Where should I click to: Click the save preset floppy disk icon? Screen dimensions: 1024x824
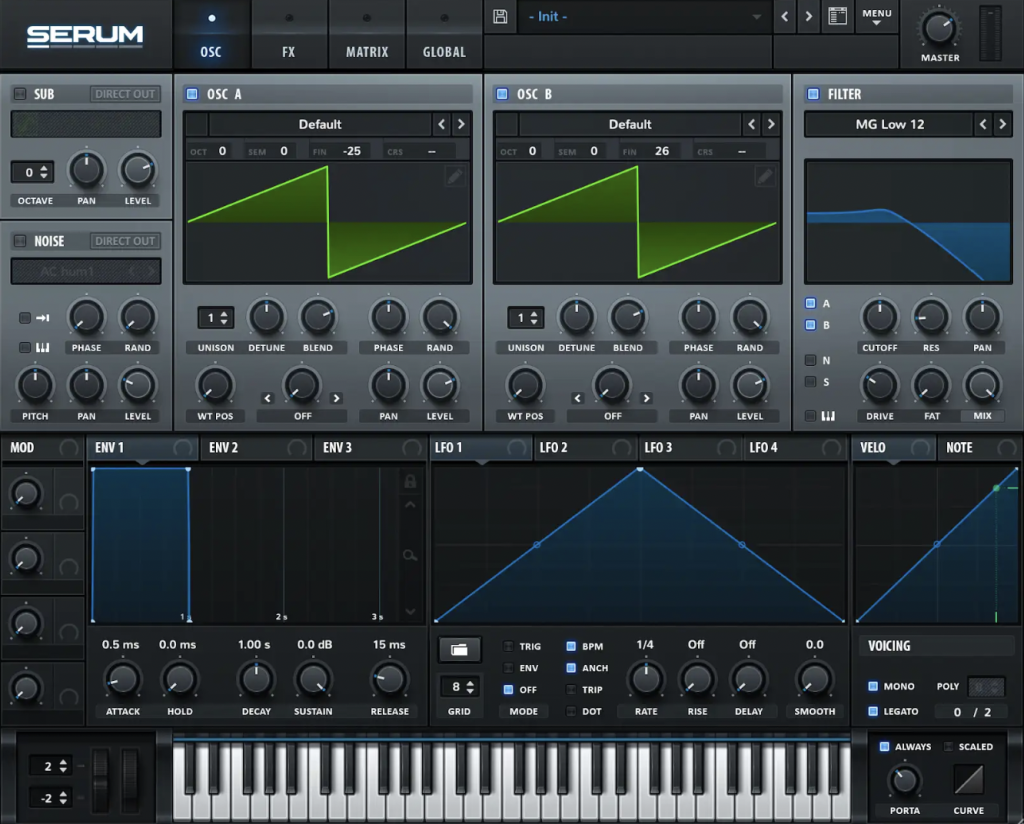click(500, 17)
